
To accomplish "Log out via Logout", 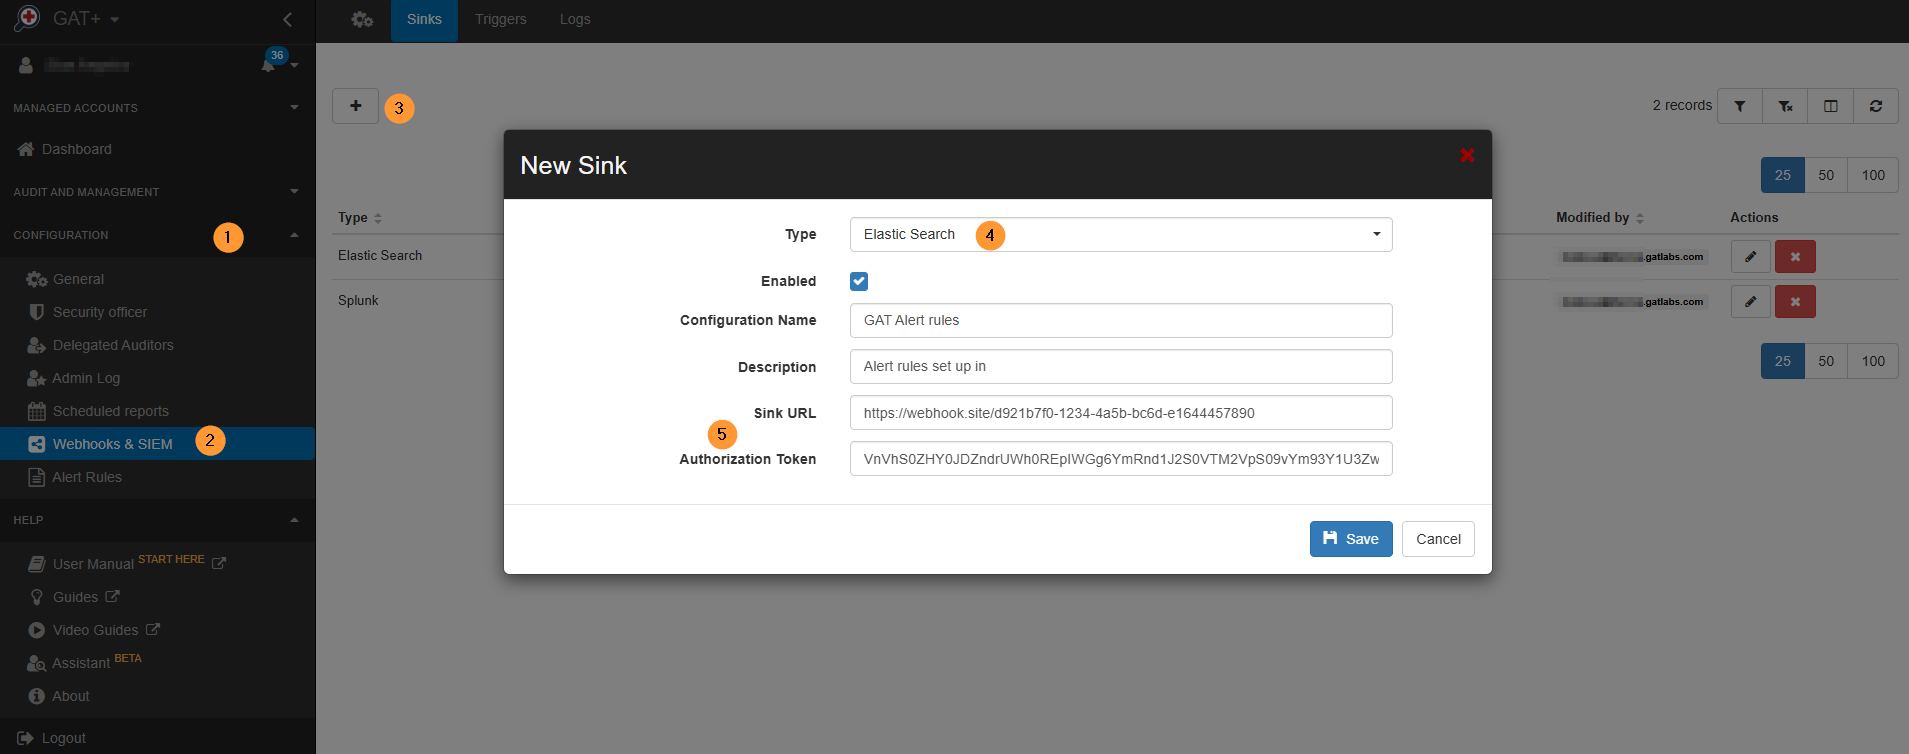I will click(x=52, y=738).
